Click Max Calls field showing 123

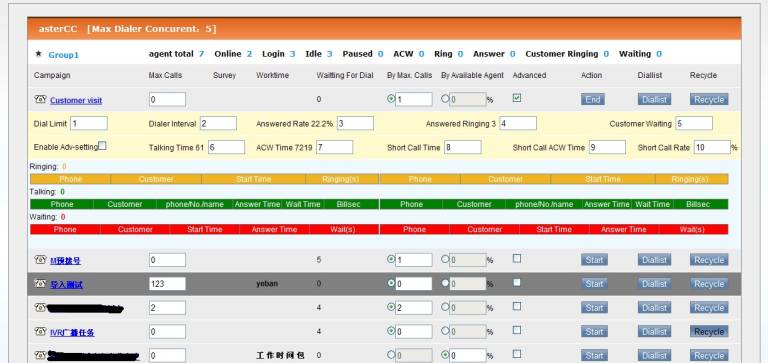(168, 284)
